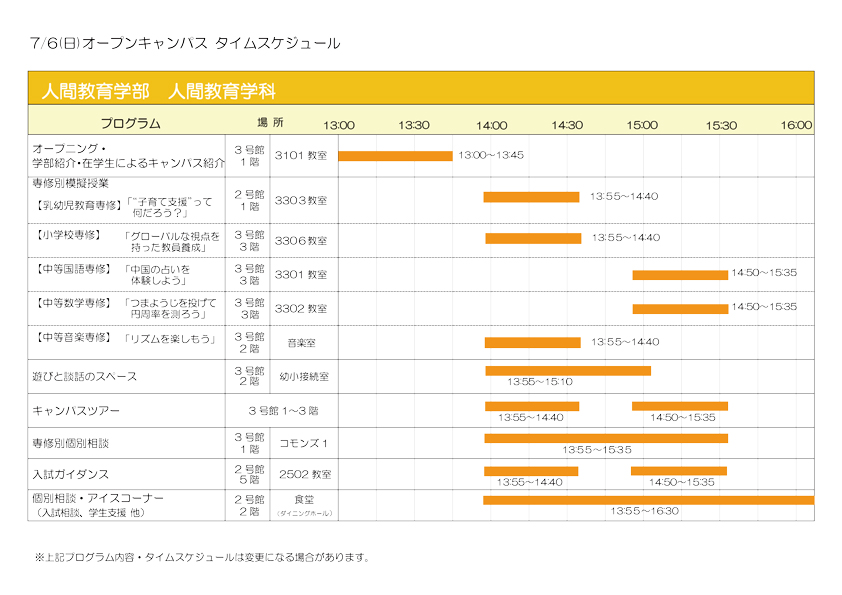842x595 pixels.
Task: Click the "入試ガイダンス" program row text
Action: [x=70, y=474]
